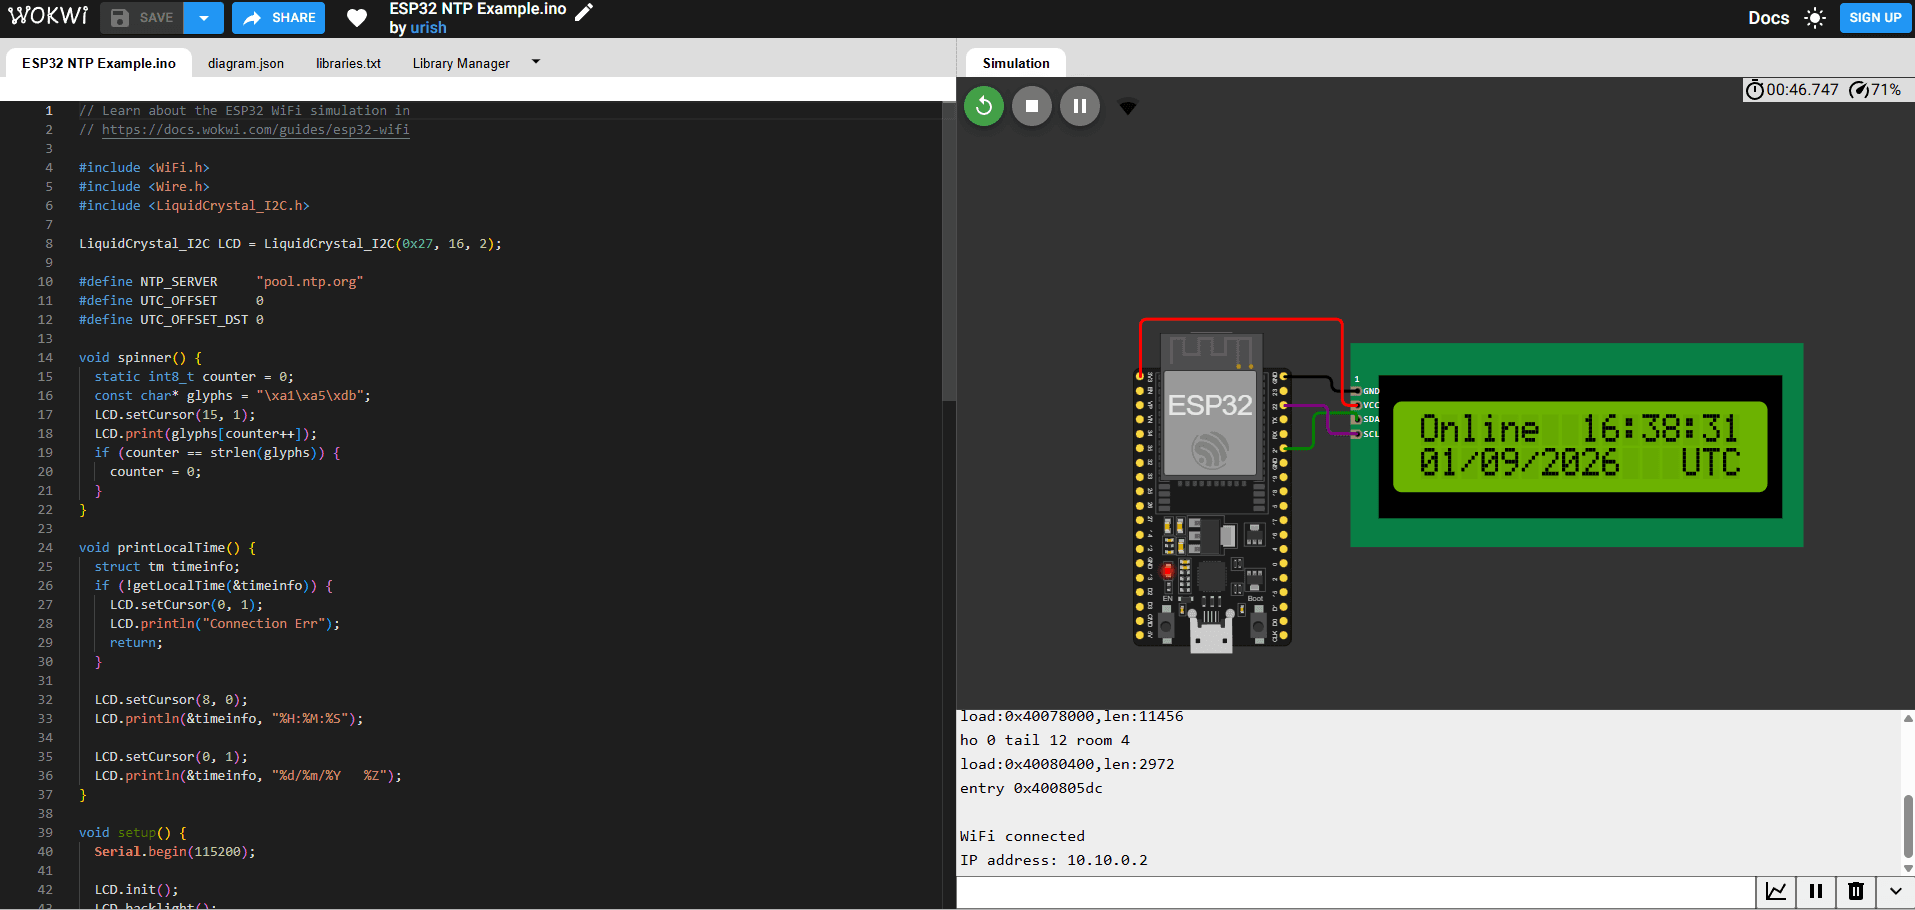Clear serial monitor with trash icon
The height and width of the screenshot is (910, 1915).
[x=1856, y=892]
